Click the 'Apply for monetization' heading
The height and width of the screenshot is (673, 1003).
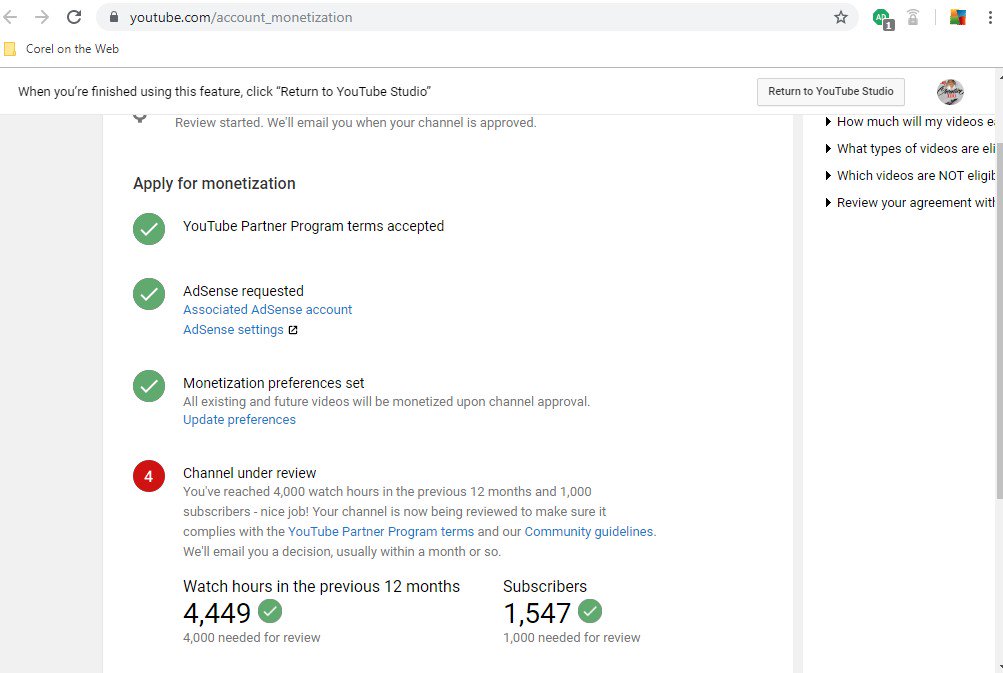coord(214,184)
